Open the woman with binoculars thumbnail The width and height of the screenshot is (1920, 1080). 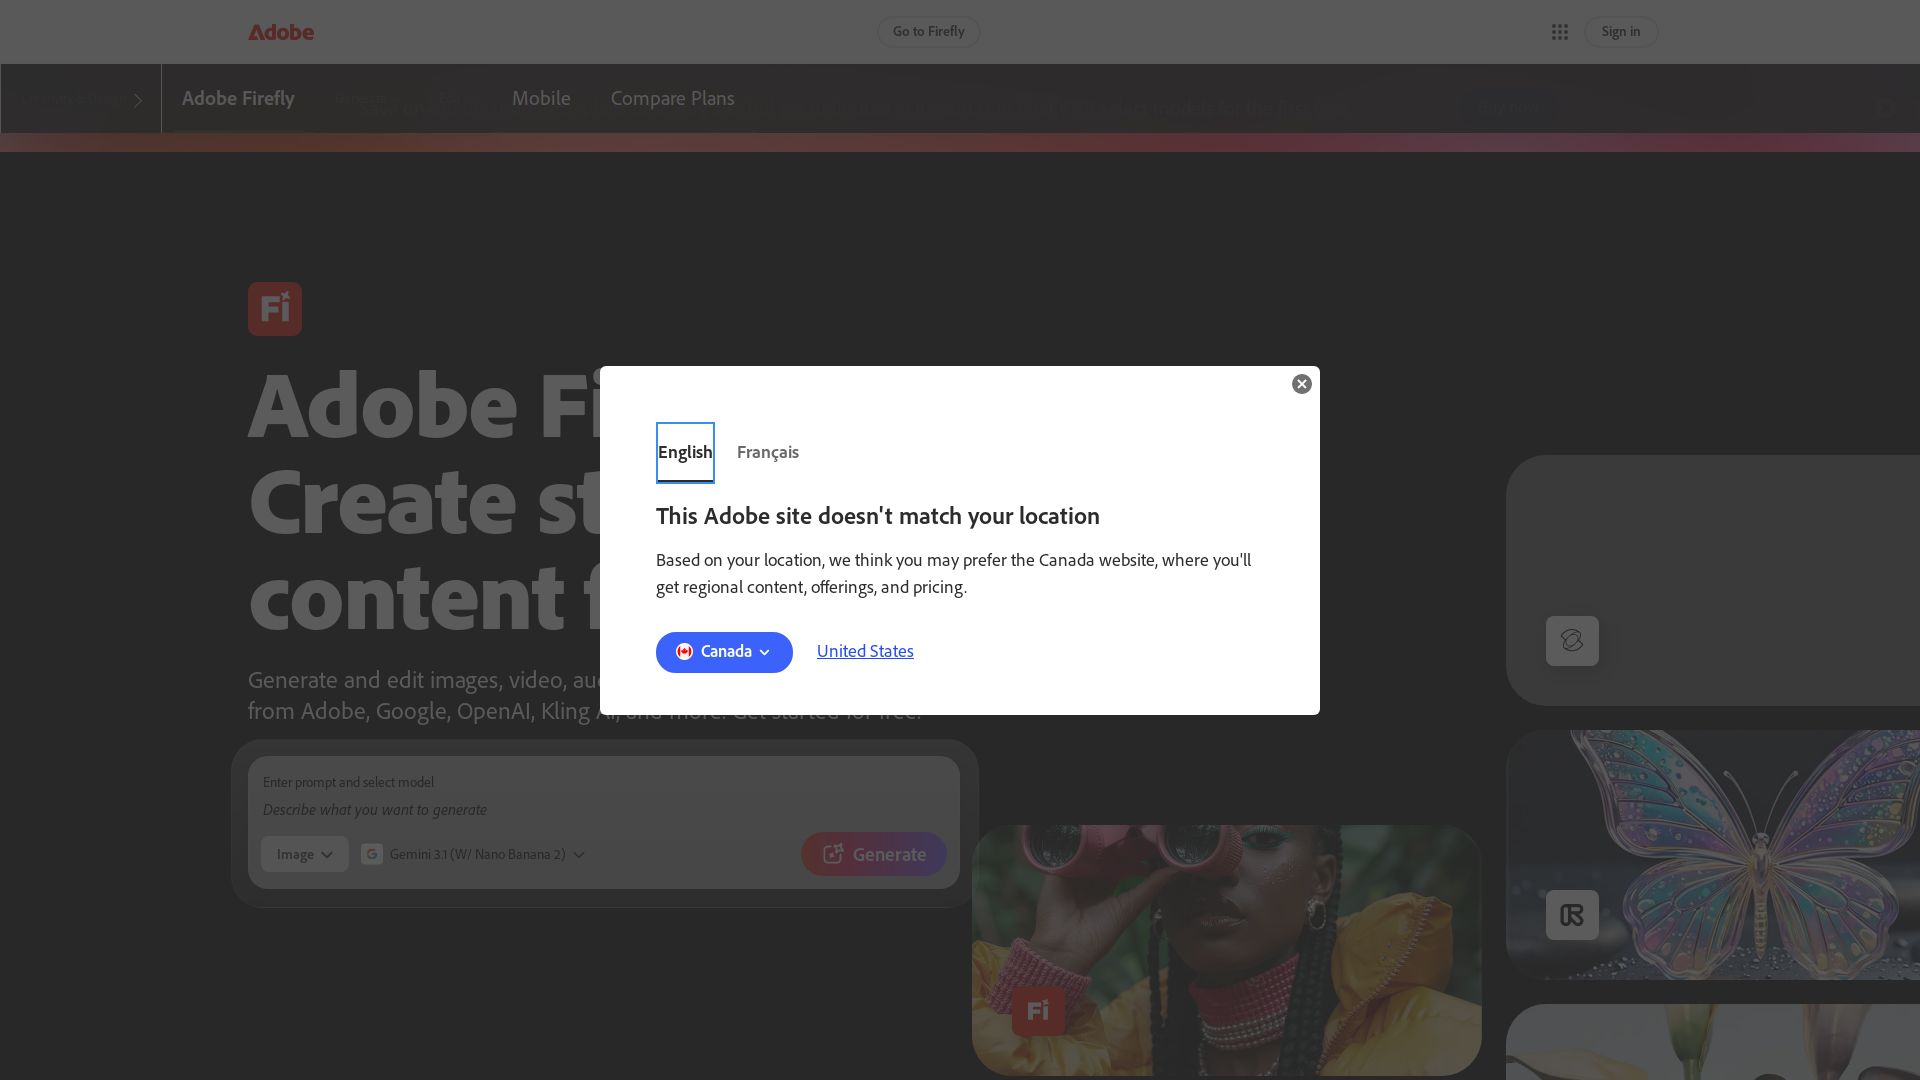coord(1227,950)
